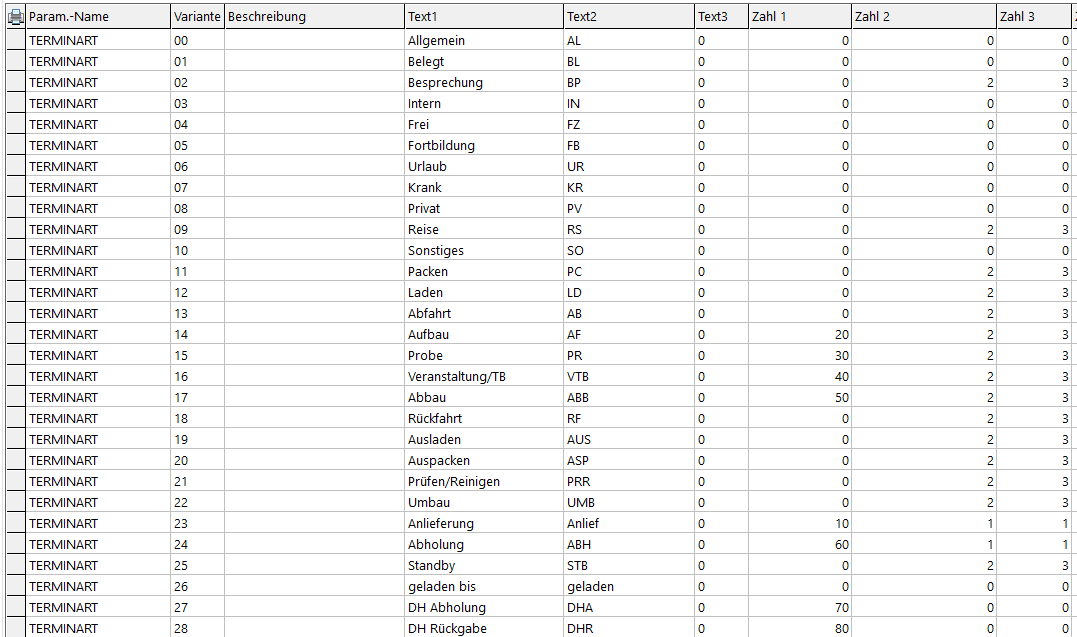Select the Beschreibung column header

[x=315, y=16]
